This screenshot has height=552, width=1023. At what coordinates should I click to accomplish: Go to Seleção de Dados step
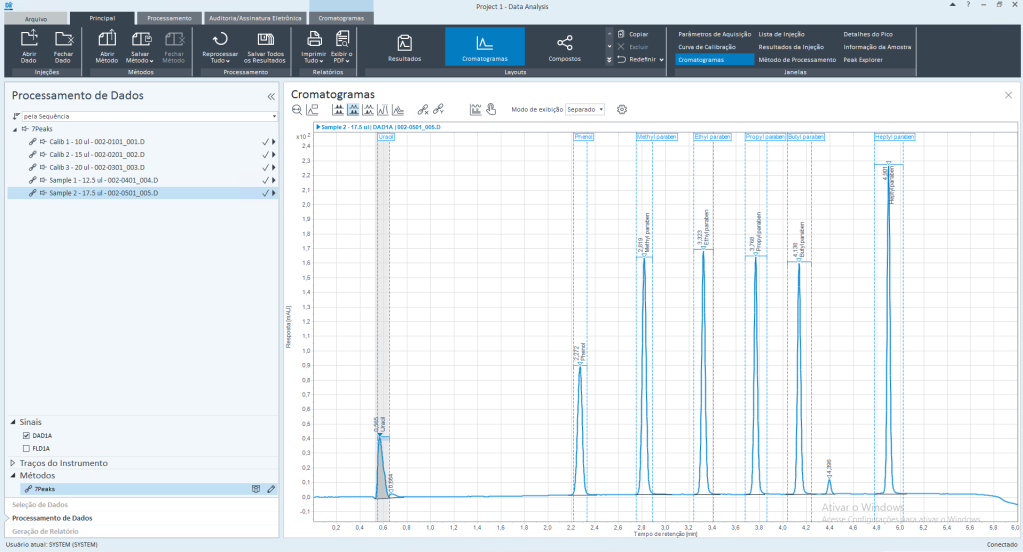[40, 504]
